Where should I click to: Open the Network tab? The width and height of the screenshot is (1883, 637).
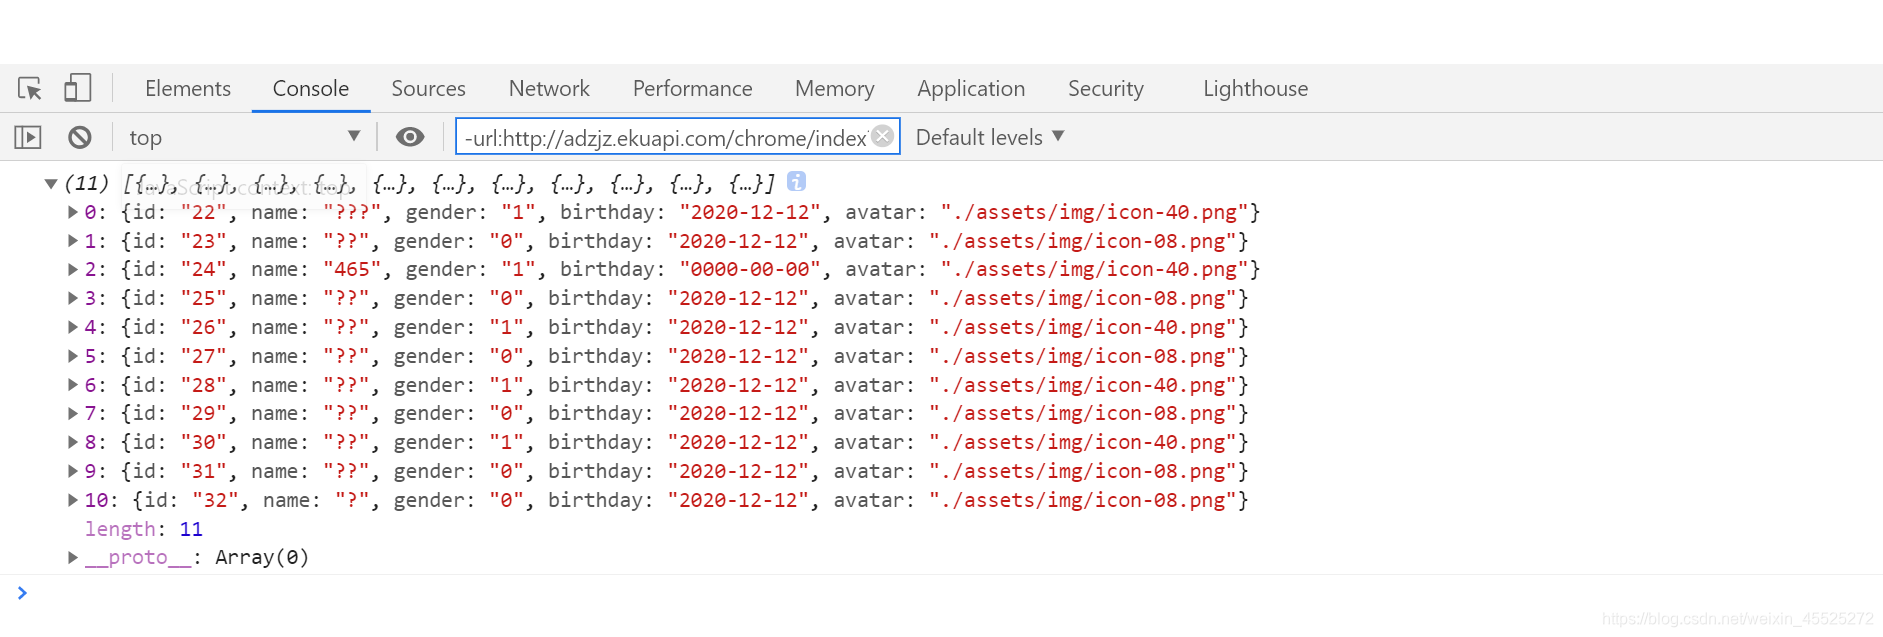pos(549,89)
